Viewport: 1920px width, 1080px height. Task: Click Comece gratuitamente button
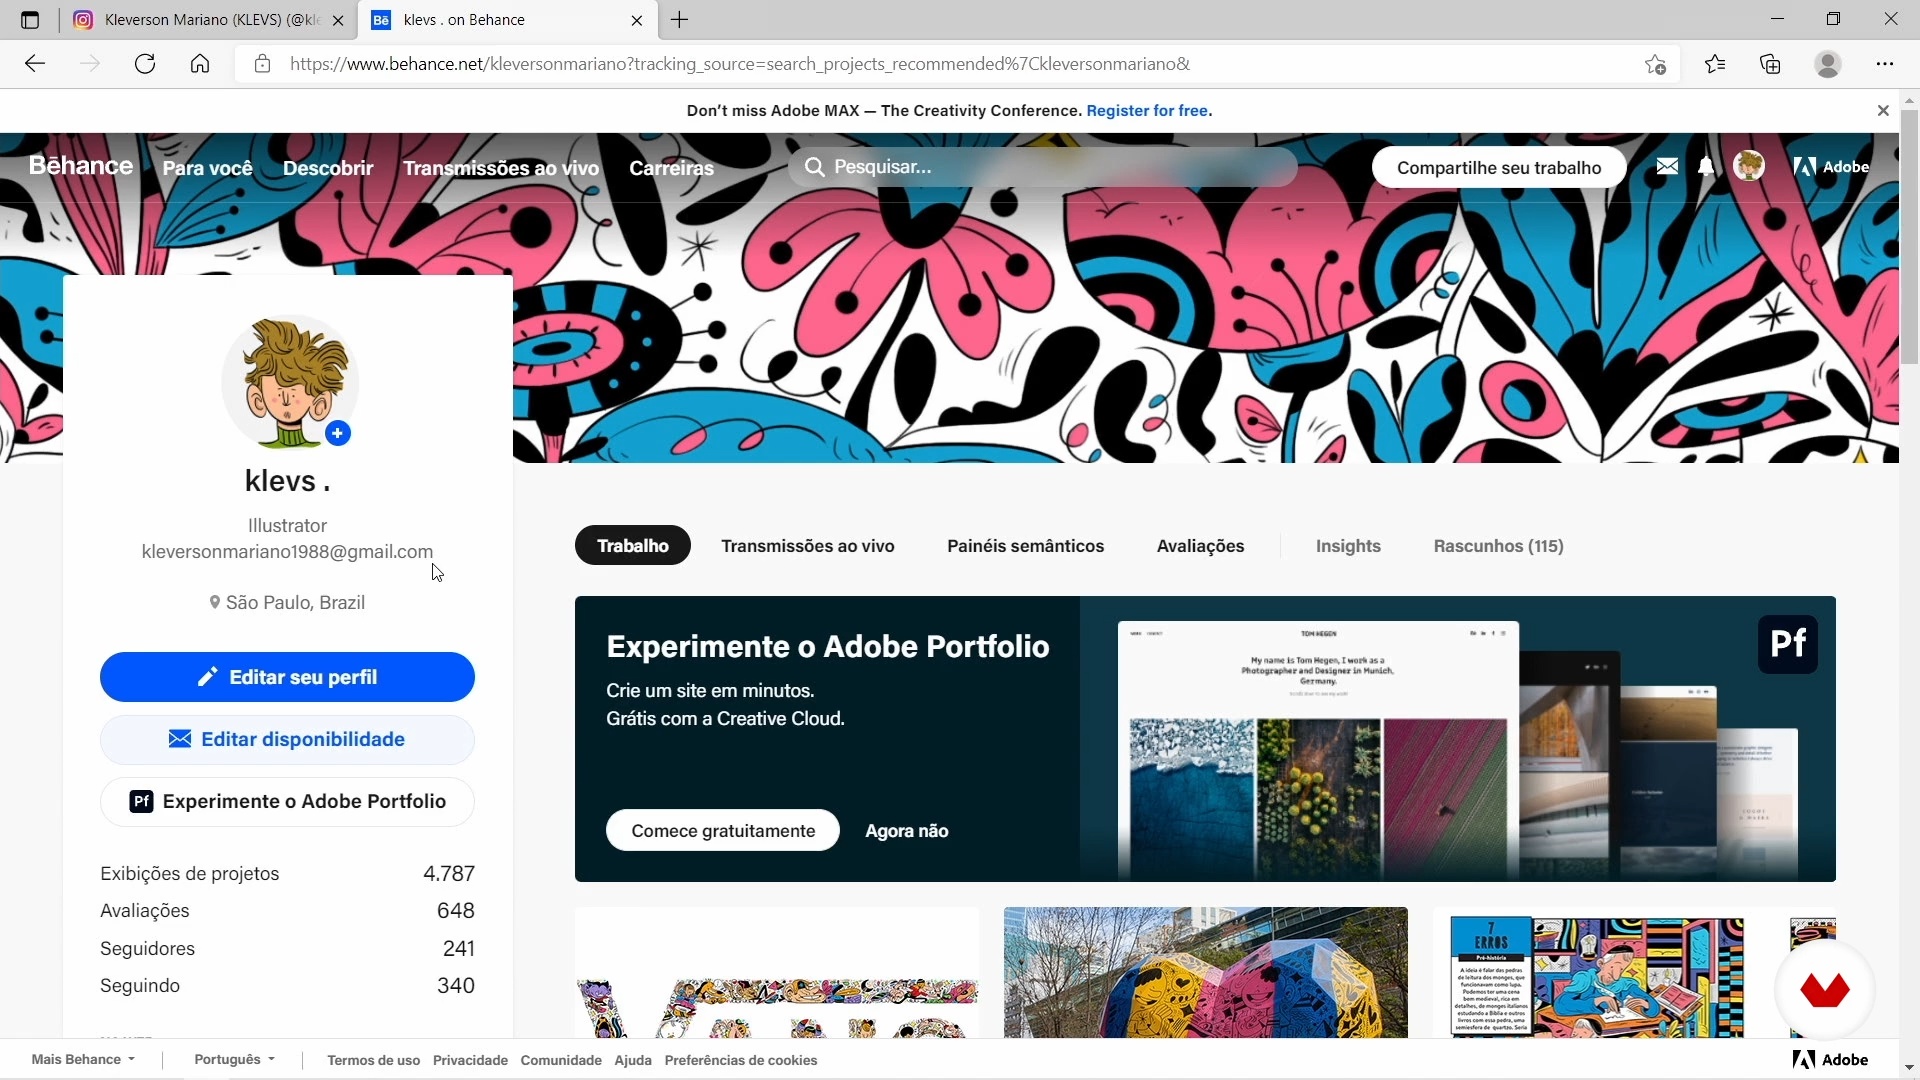(x=723, y=831)
